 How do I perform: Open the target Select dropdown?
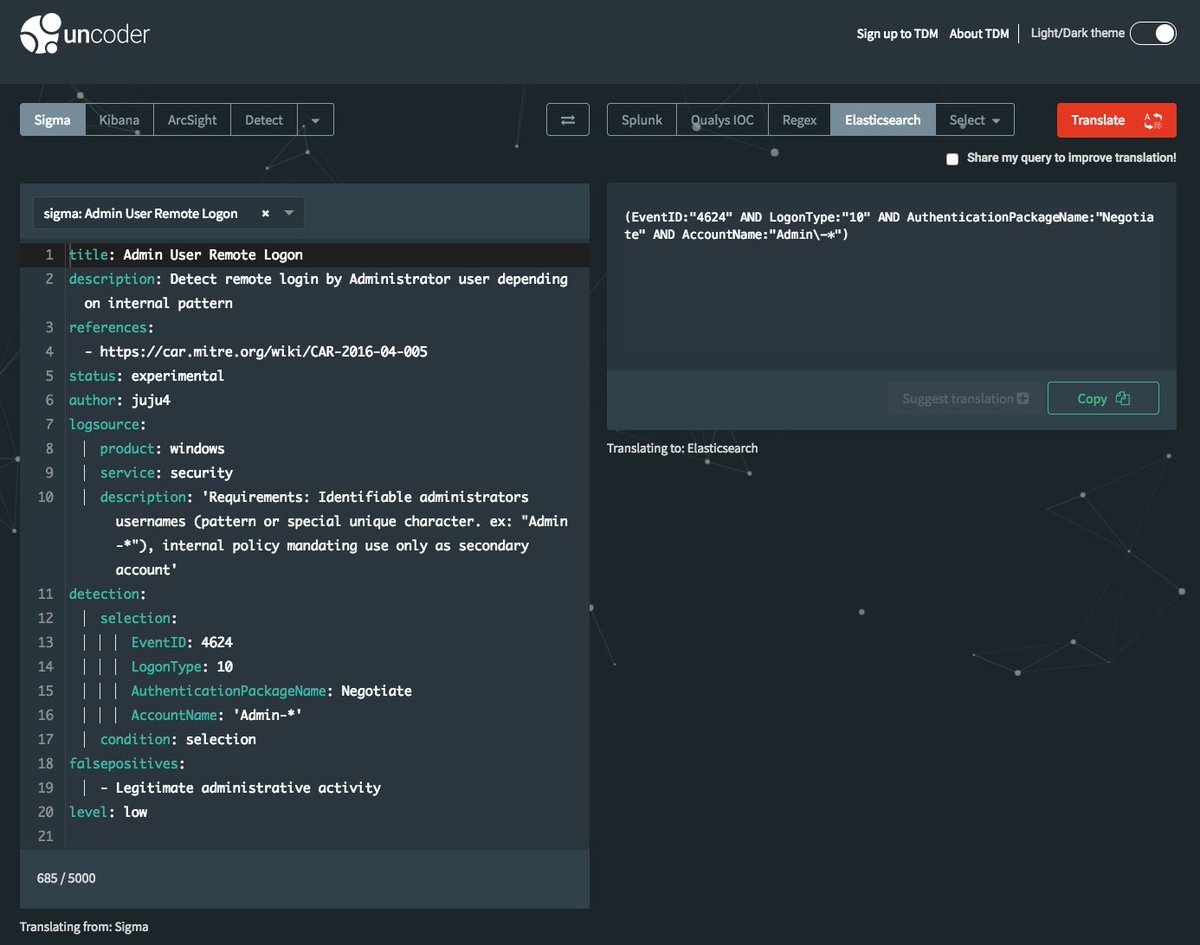pyautogui.click(x=975, y=120)
